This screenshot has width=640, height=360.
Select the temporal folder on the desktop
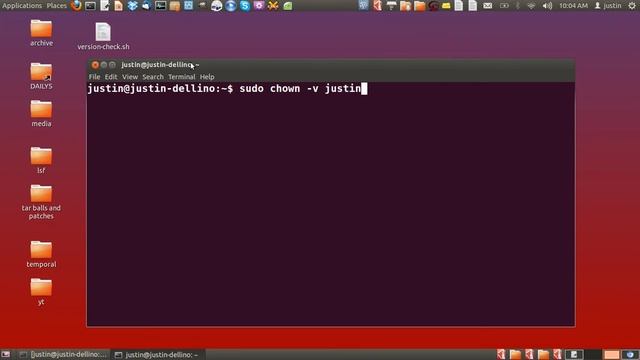(x=41, y=254)
